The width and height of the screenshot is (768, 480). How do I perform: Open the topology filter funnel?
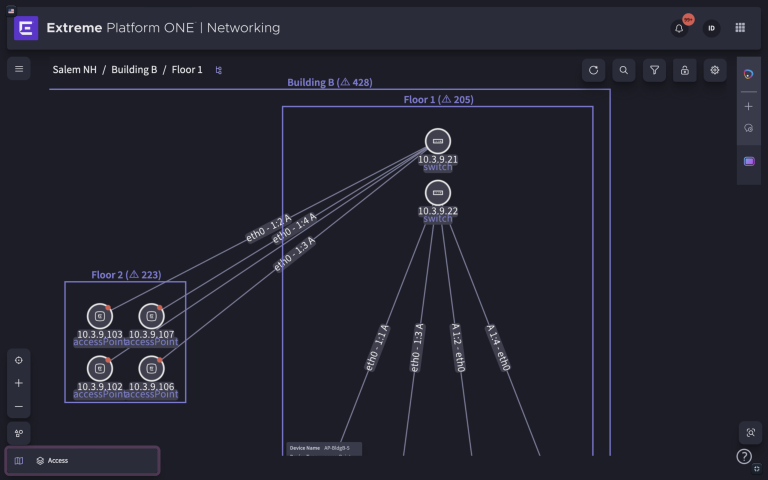click(x=654, y=71)
